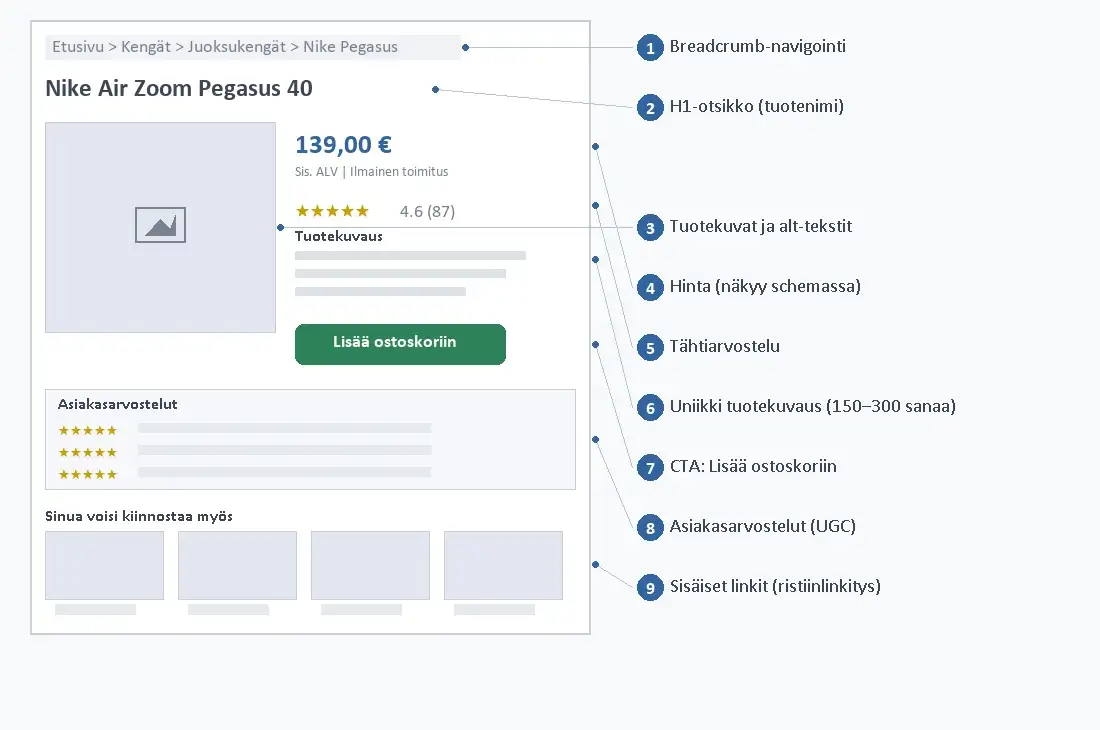The height and width of the screenshot is (730, 1100).
Task: Click the number 7 CTA badge
Action: click(x=650, y=468)
